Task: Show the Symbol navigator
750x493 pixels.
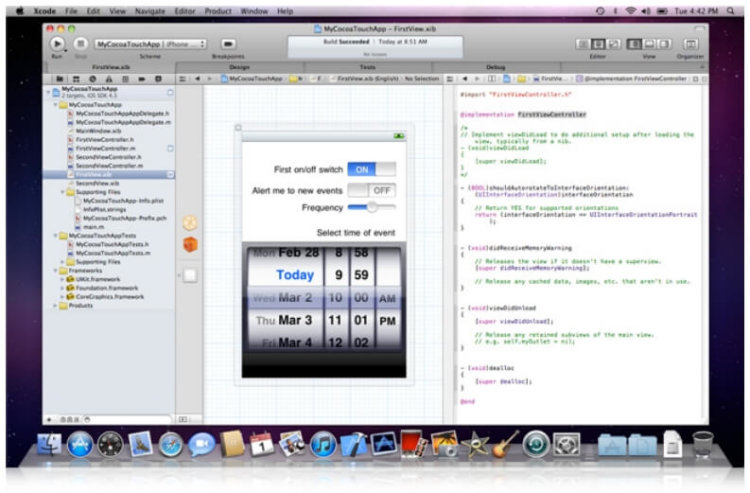Action: click(76, 79)
